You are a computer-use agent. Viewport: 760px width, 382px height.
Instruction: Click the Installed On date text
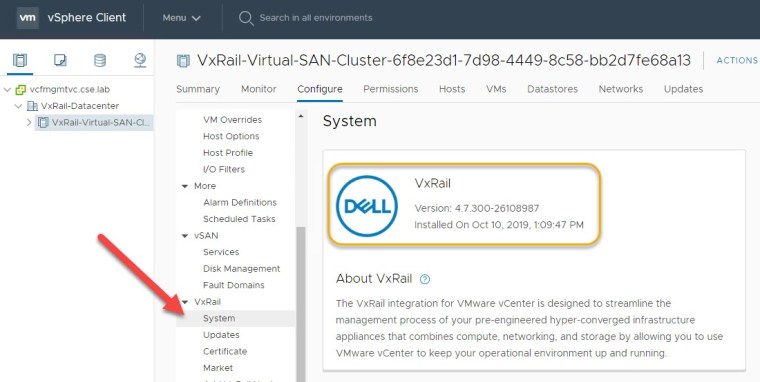(499, 225)
